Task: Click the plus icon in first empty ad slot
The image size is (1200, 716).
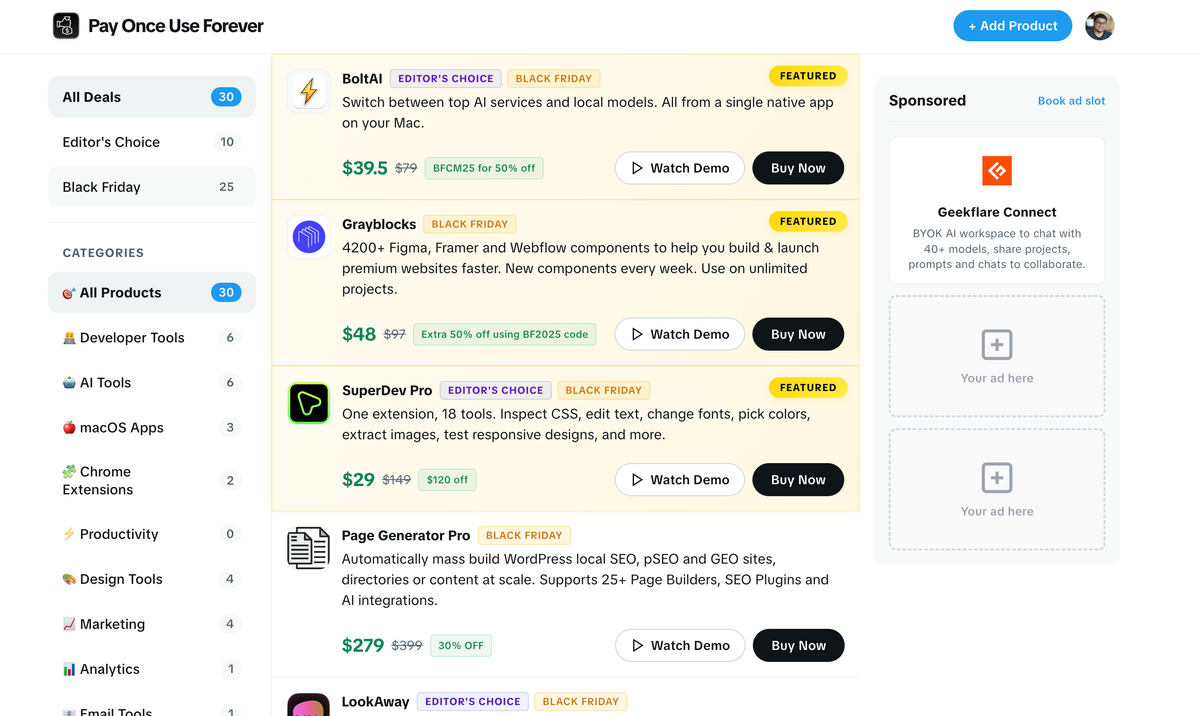Action: click(997, 345)
